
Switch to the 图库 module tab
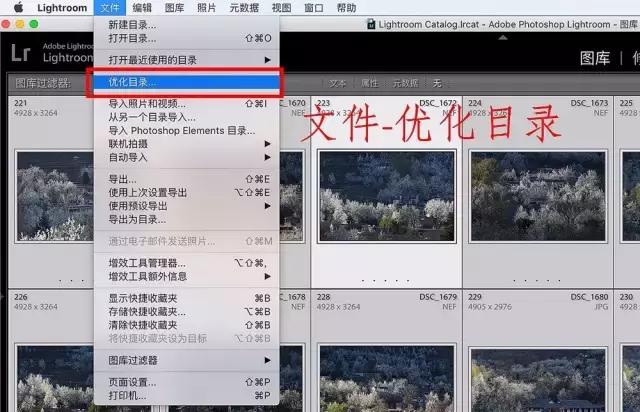pos(595,58)
